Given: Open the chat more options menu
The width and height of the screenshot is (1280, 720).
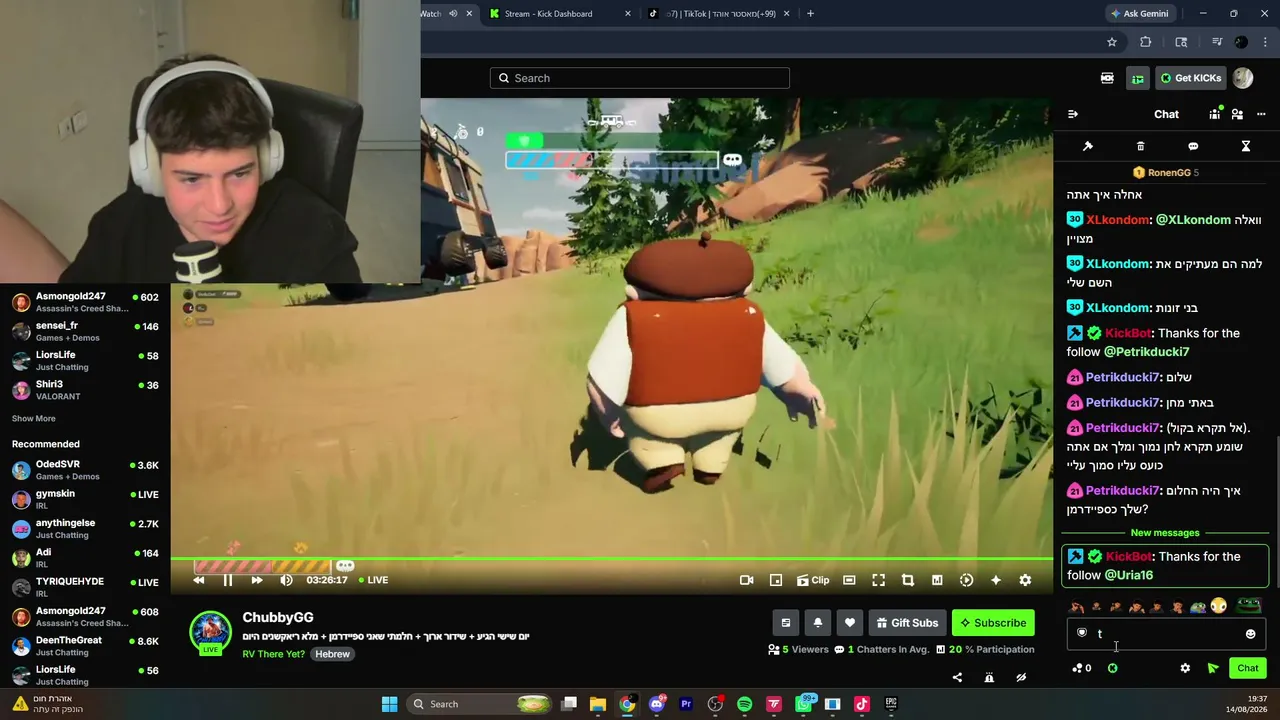Looking at the screenshot, I should click(x=1261, y=114).
